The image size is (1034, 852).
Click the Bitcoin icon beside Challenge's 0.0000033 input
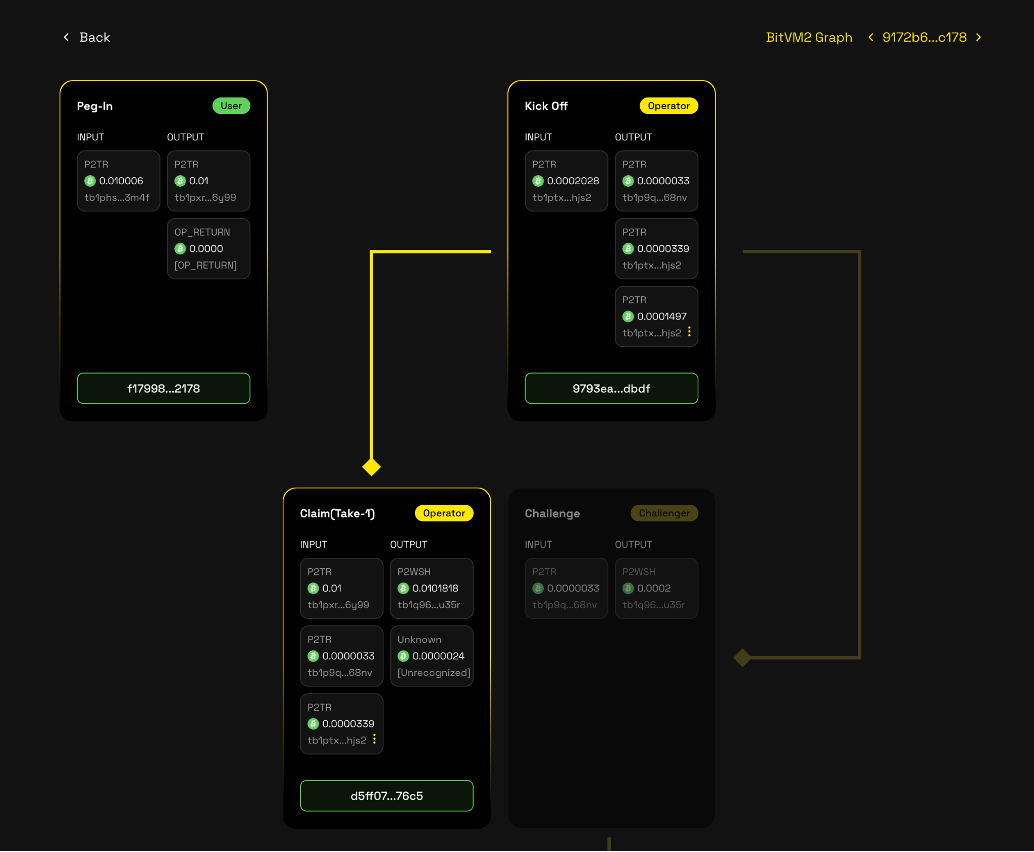pyautogui.click(x=536, y=588)
